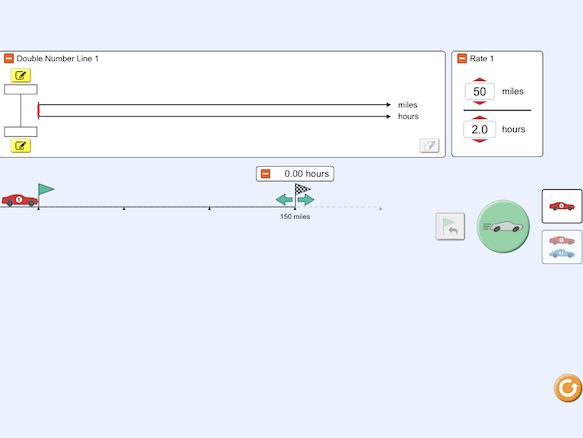Decrease the miles value below 50

[x=480, y=103]
